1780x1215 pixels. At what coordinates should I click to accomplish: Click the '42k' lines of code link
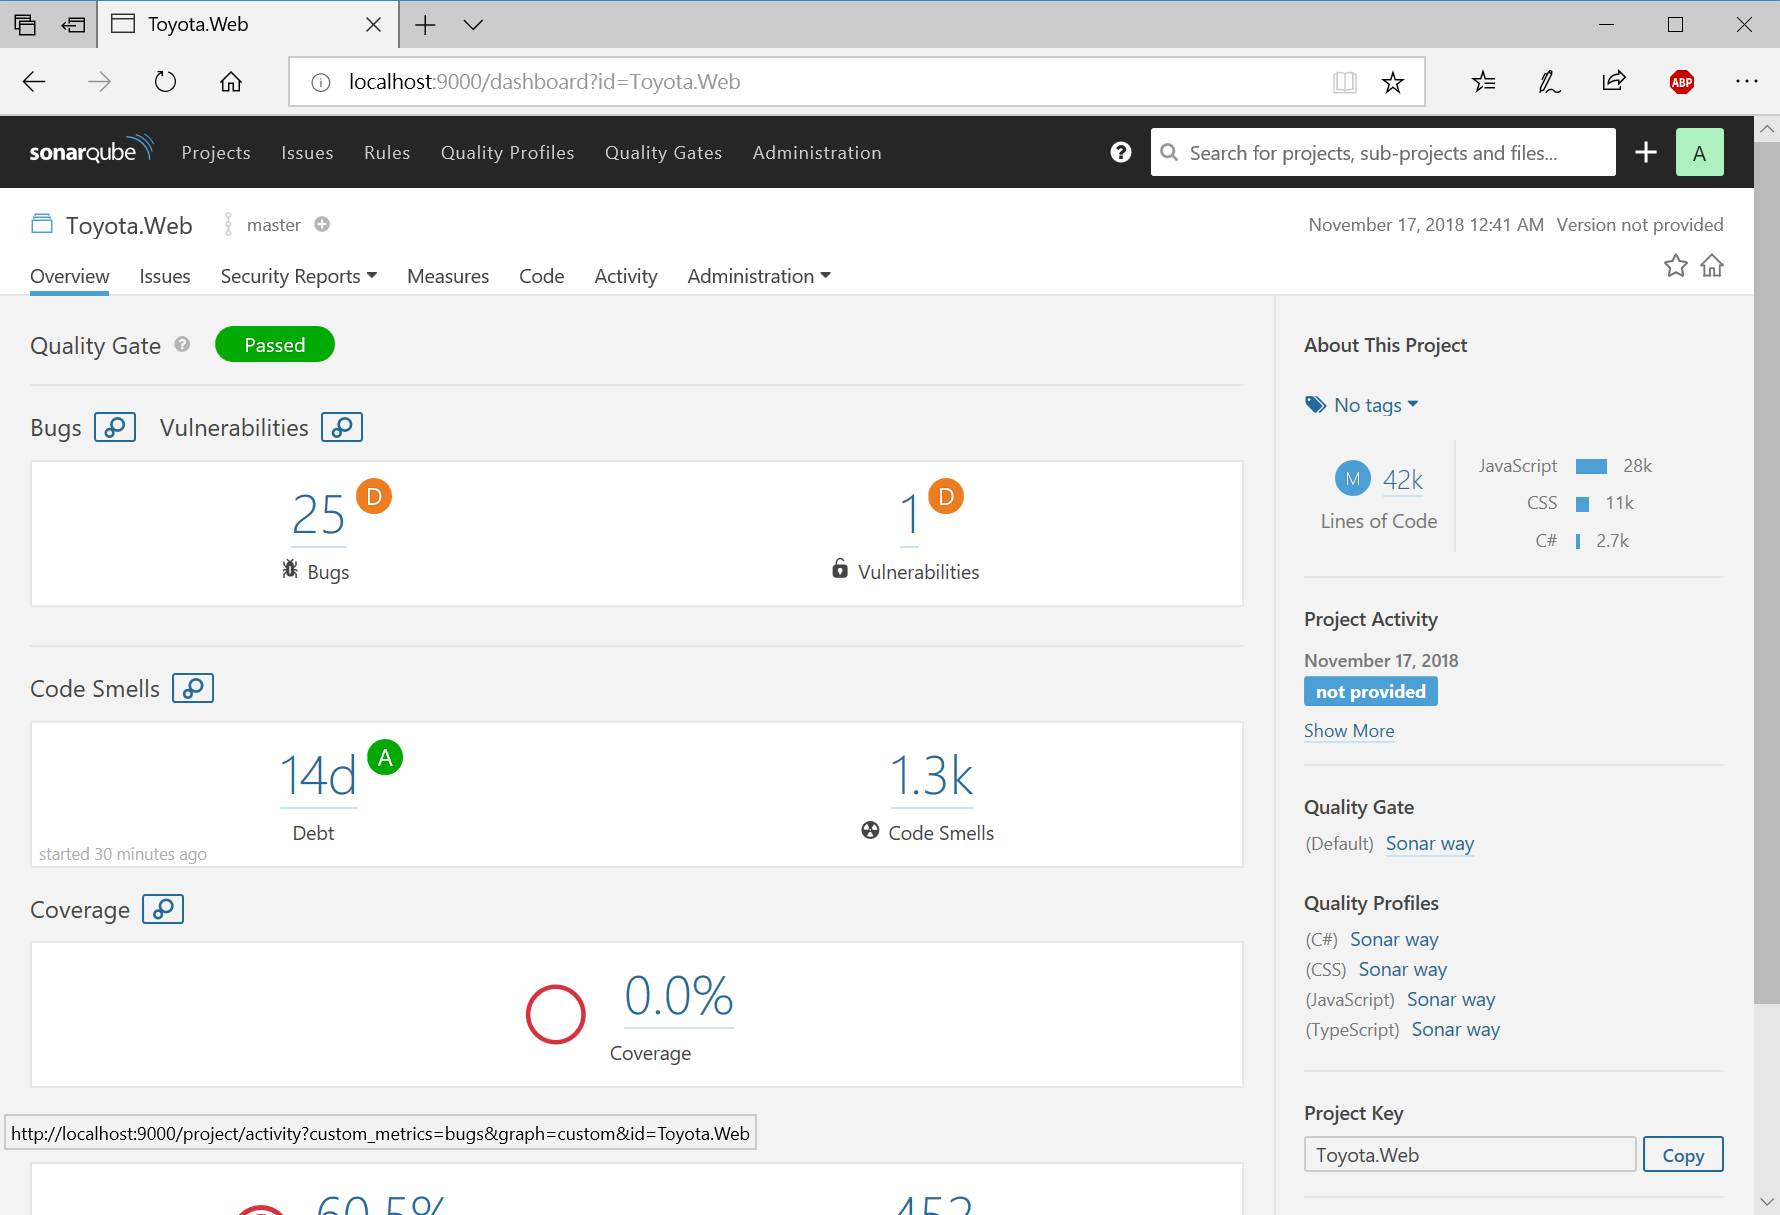coord(1403,480)
